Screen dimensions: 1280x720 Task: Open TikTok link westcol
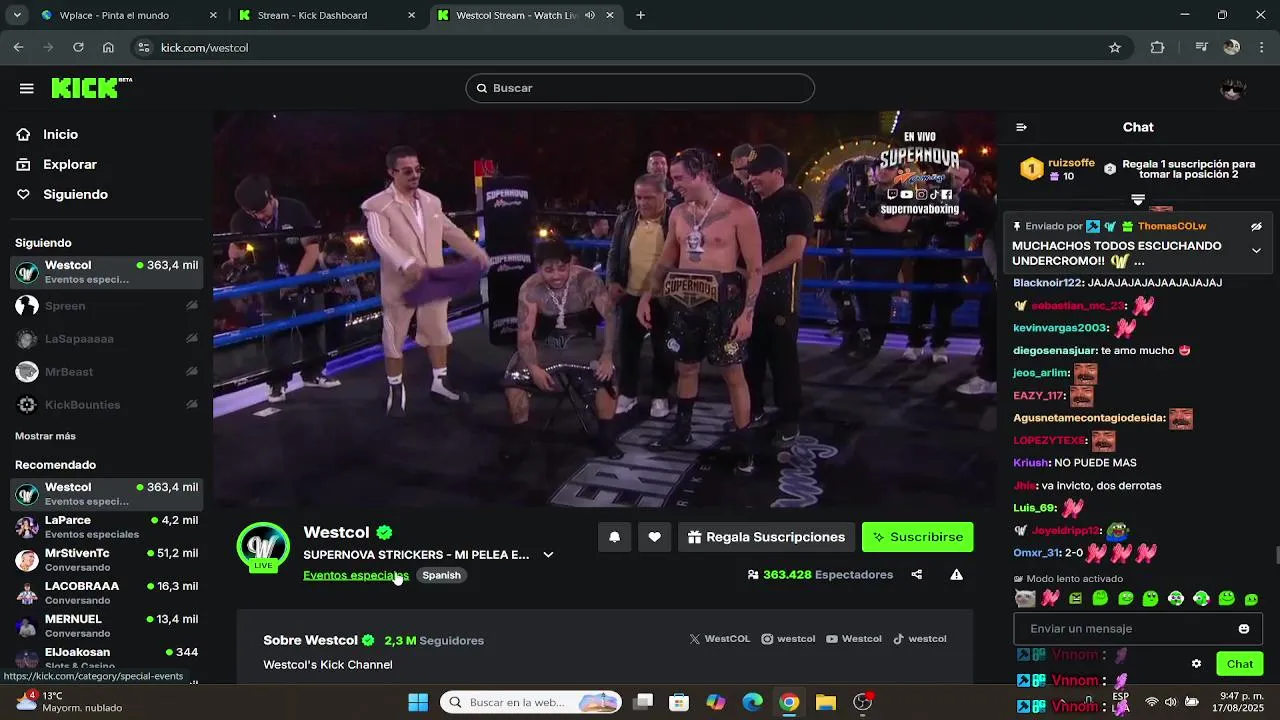919,639
